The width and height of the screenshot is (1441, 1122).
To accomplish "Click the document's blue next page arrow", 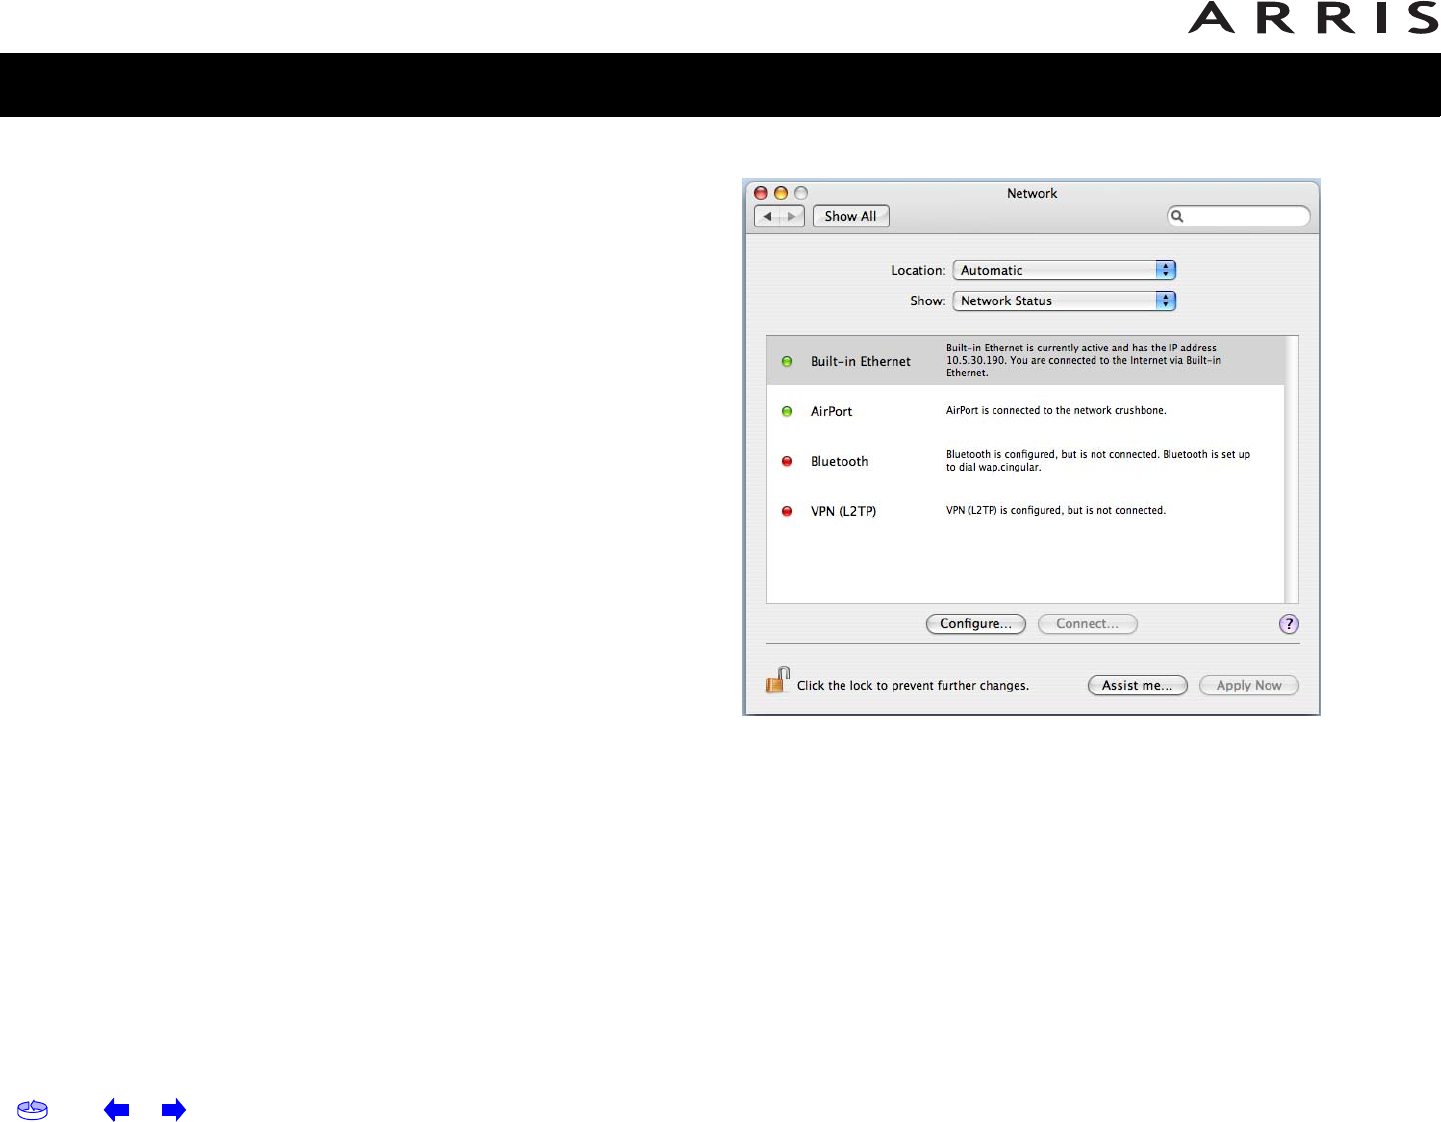I will click(x=174, y=1109).
